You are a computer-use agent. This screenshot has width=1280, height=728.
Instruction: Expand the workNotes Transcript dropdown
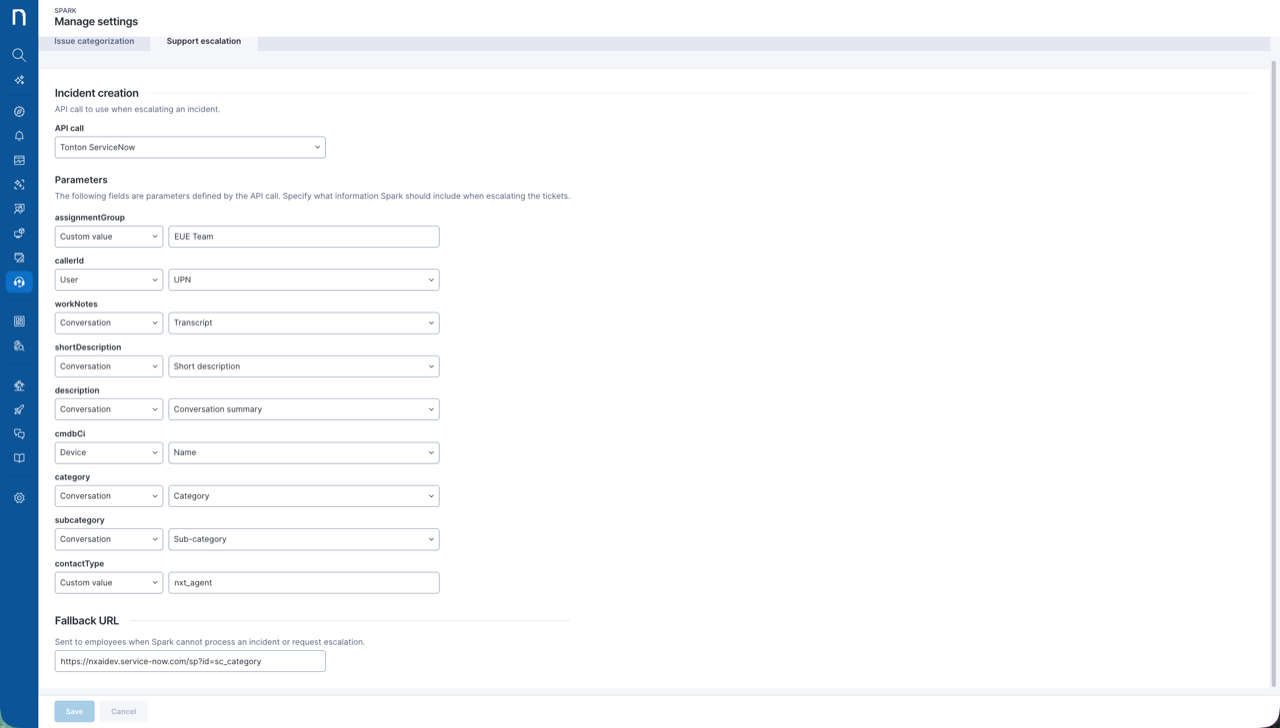(x=303, y=323)
